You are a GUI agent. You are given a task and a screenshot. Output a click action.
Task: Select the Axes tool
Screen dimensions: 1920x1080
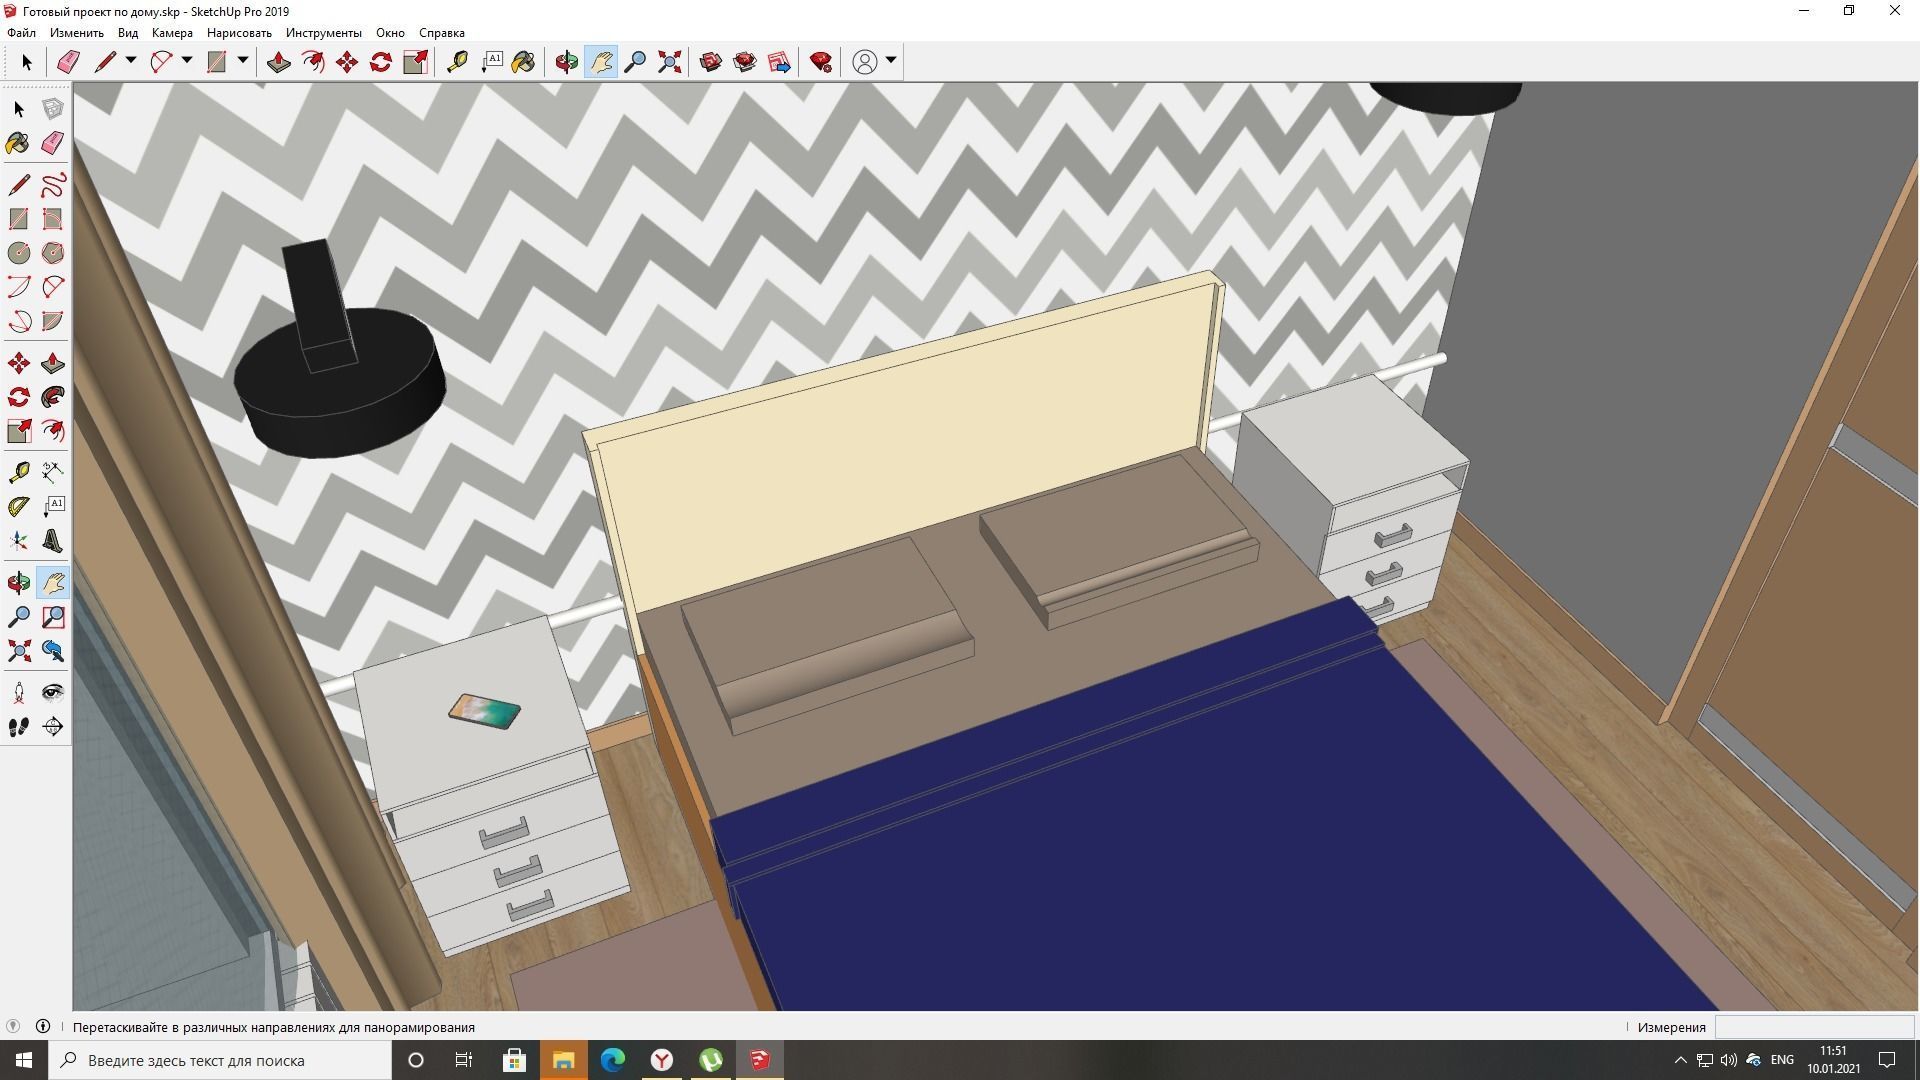[x=19, y=541]
